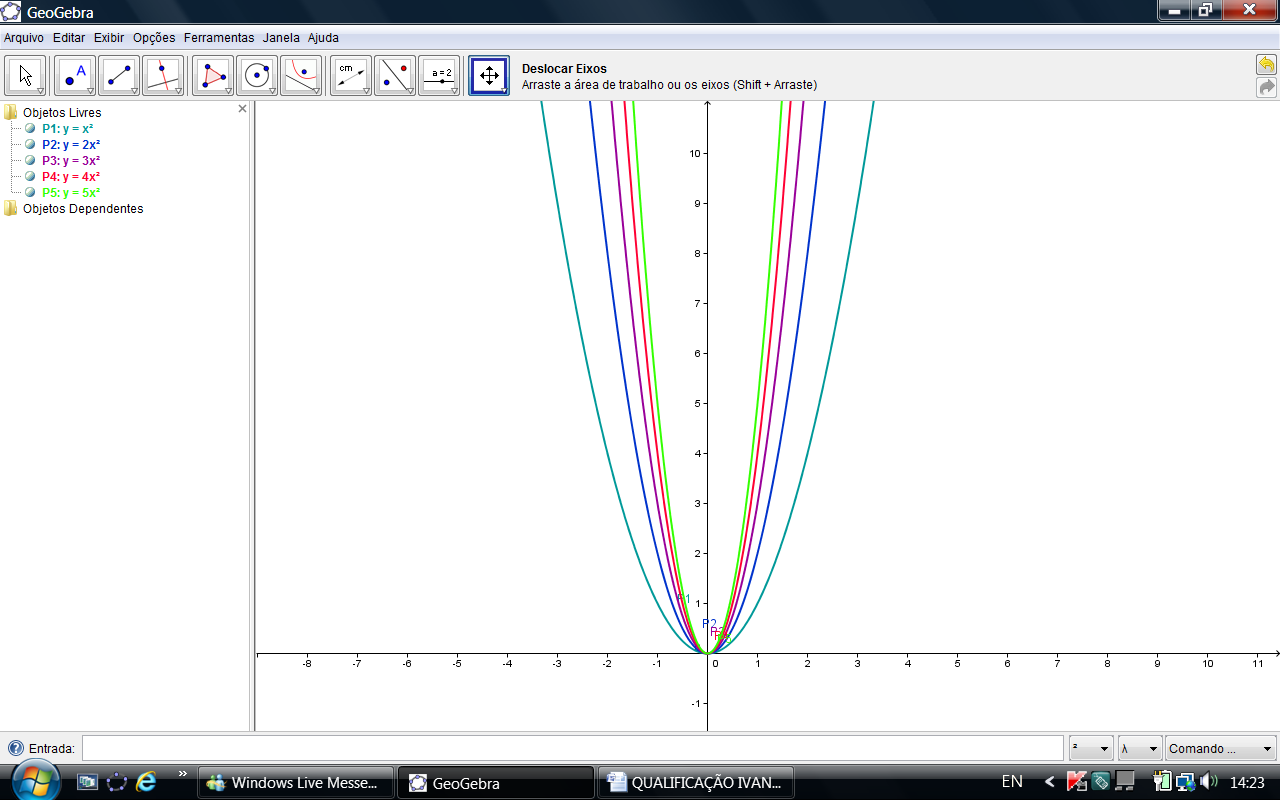This screenshot has width=1280, height=800.
Task: Select the Circle with center tool
Action: tap(257, 76)
